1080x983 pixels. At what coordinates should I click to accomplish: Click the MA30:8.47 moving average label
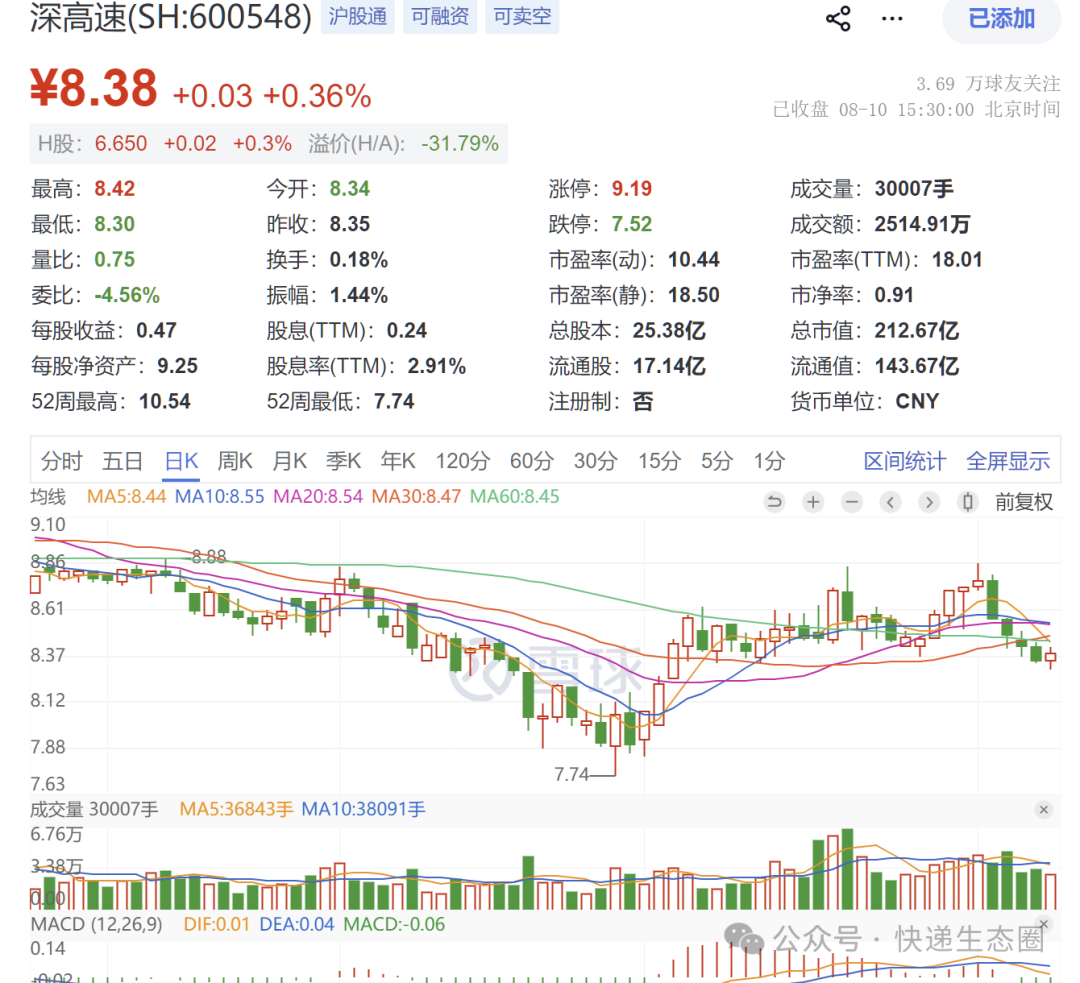tap(416, 497)
